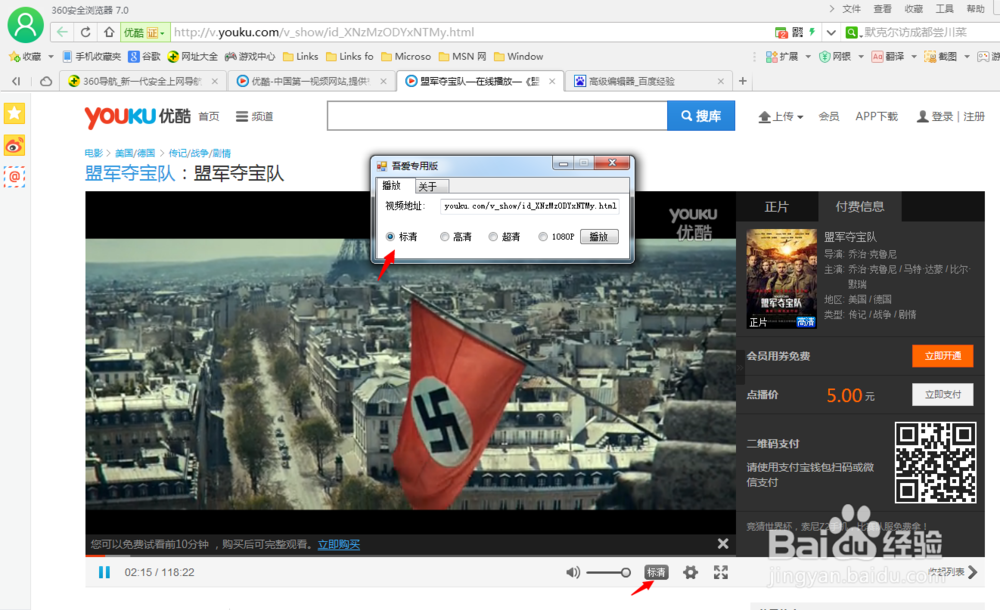The image size is (1000, 610).
Task: Click 播放 button in dialog
Action: click(599, 237)
